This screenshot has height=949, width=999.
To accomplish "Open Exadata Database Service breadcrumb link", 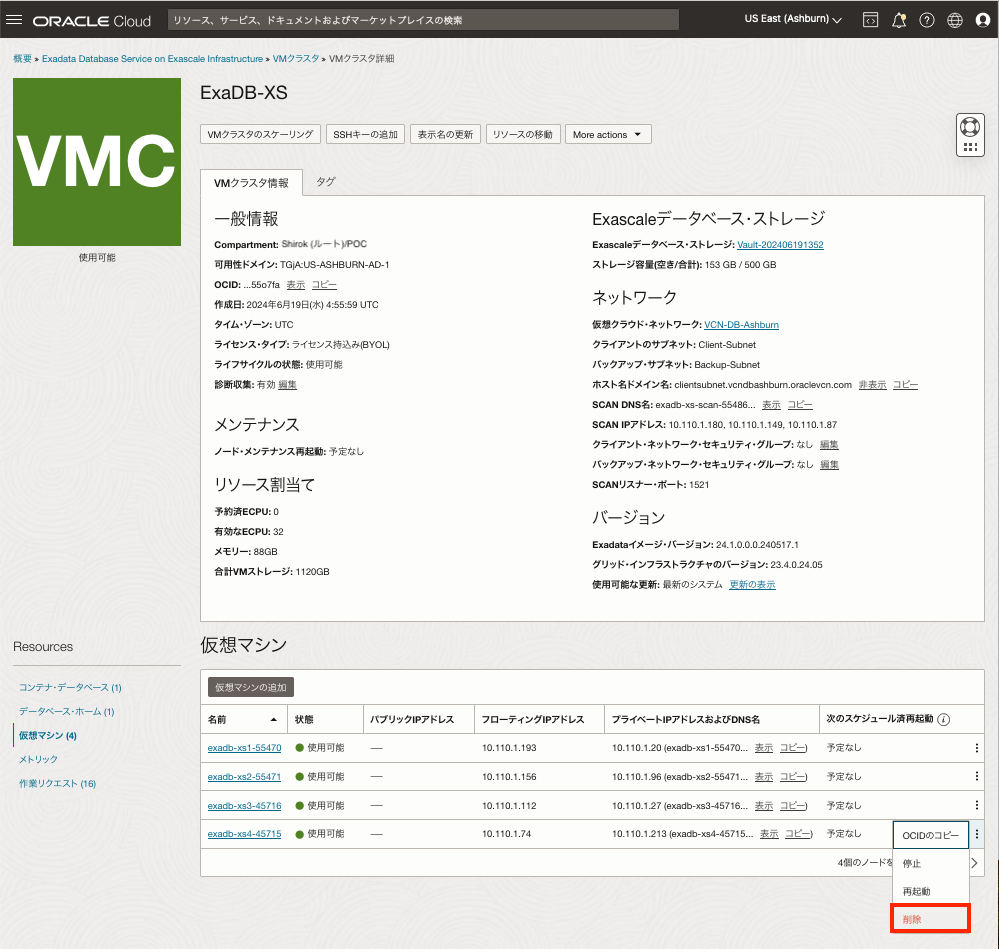I will click(x=152, y=59).
